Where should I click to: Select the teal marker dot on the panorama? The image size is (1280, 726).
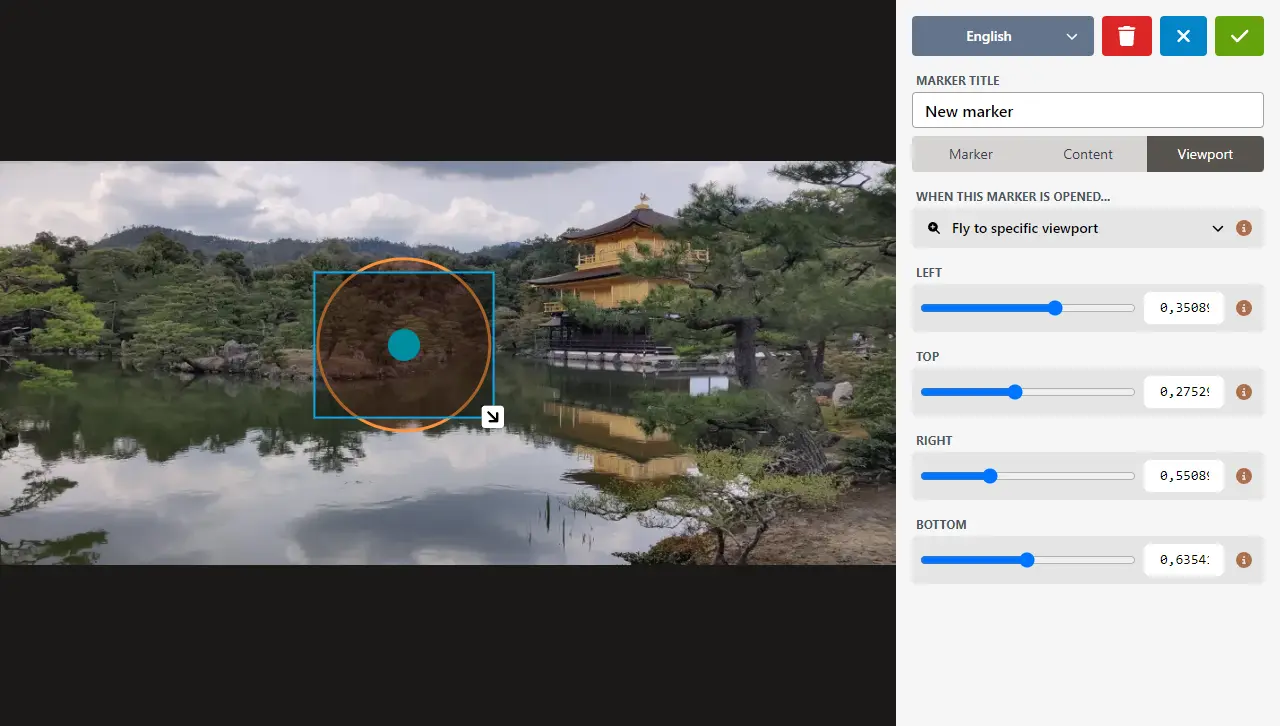pos(404,345)
